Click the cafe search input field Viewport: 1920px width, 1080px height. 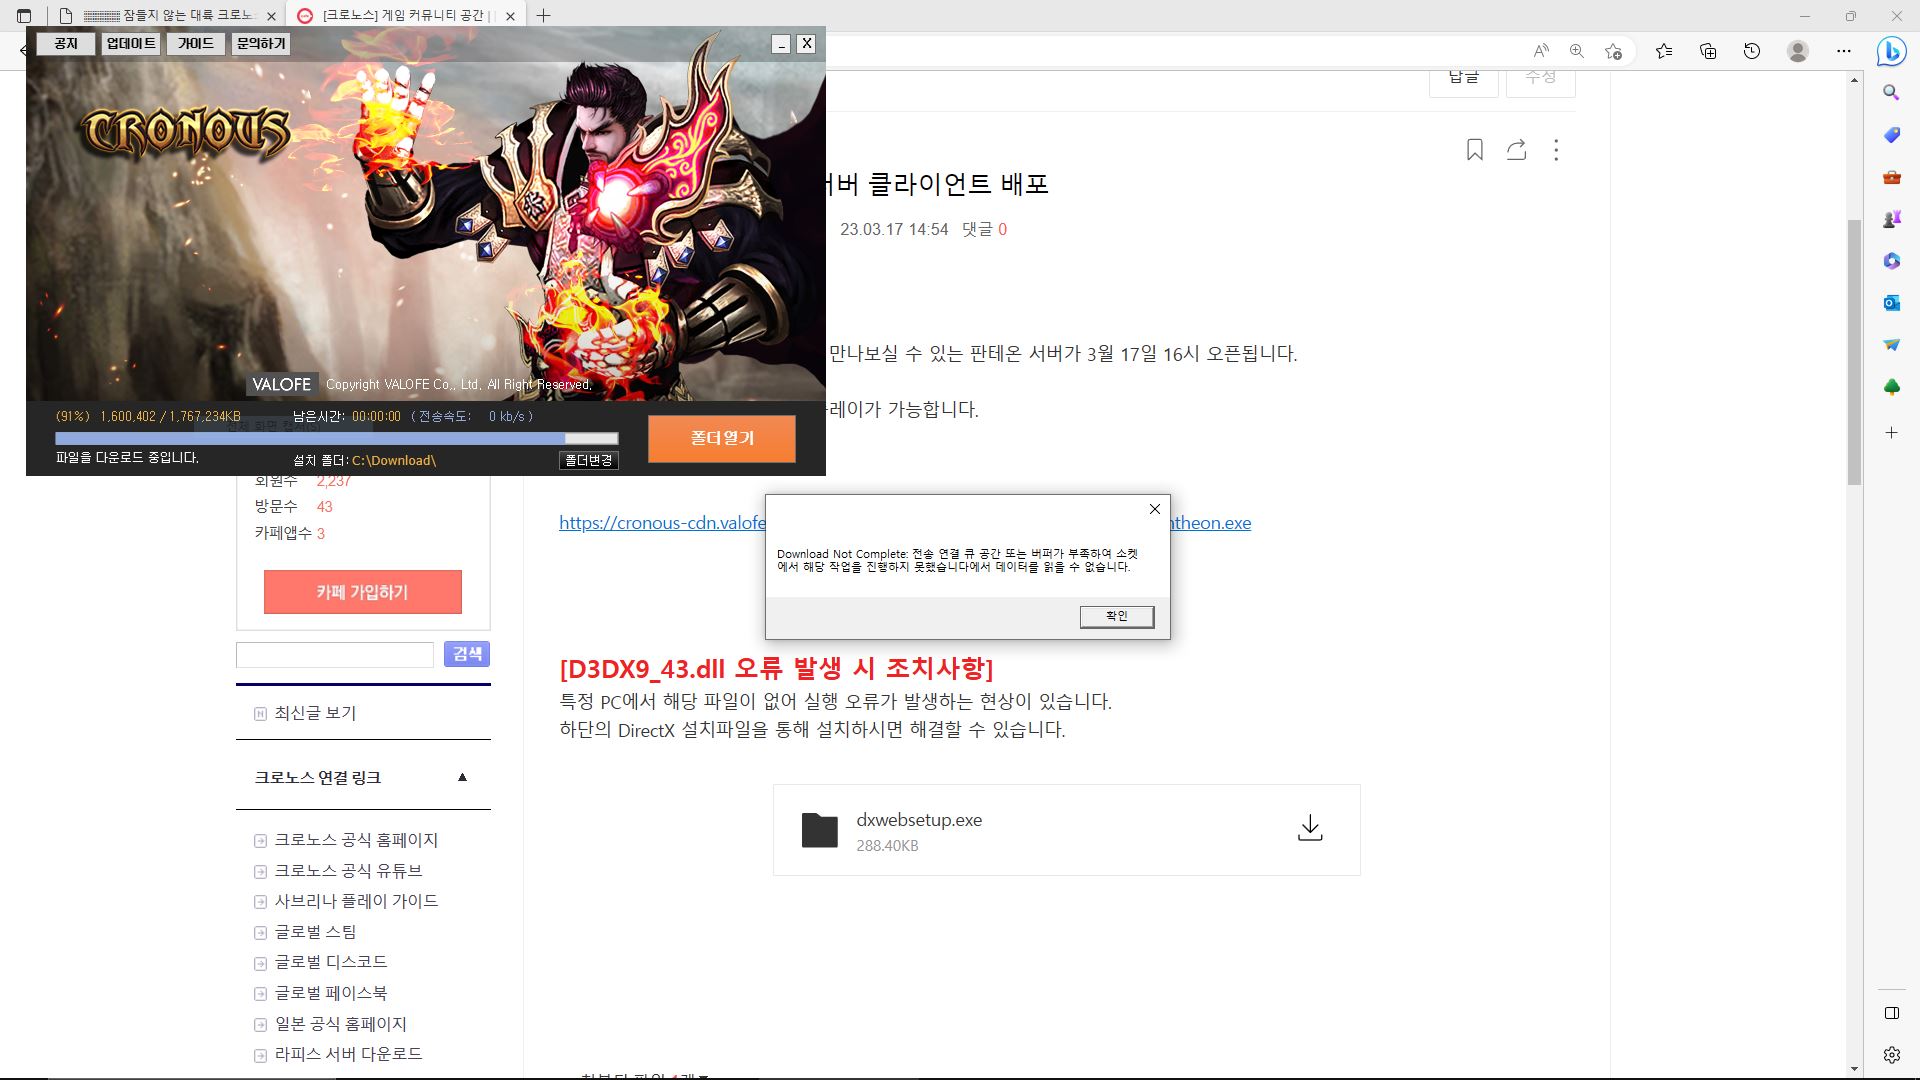point(335,655)
